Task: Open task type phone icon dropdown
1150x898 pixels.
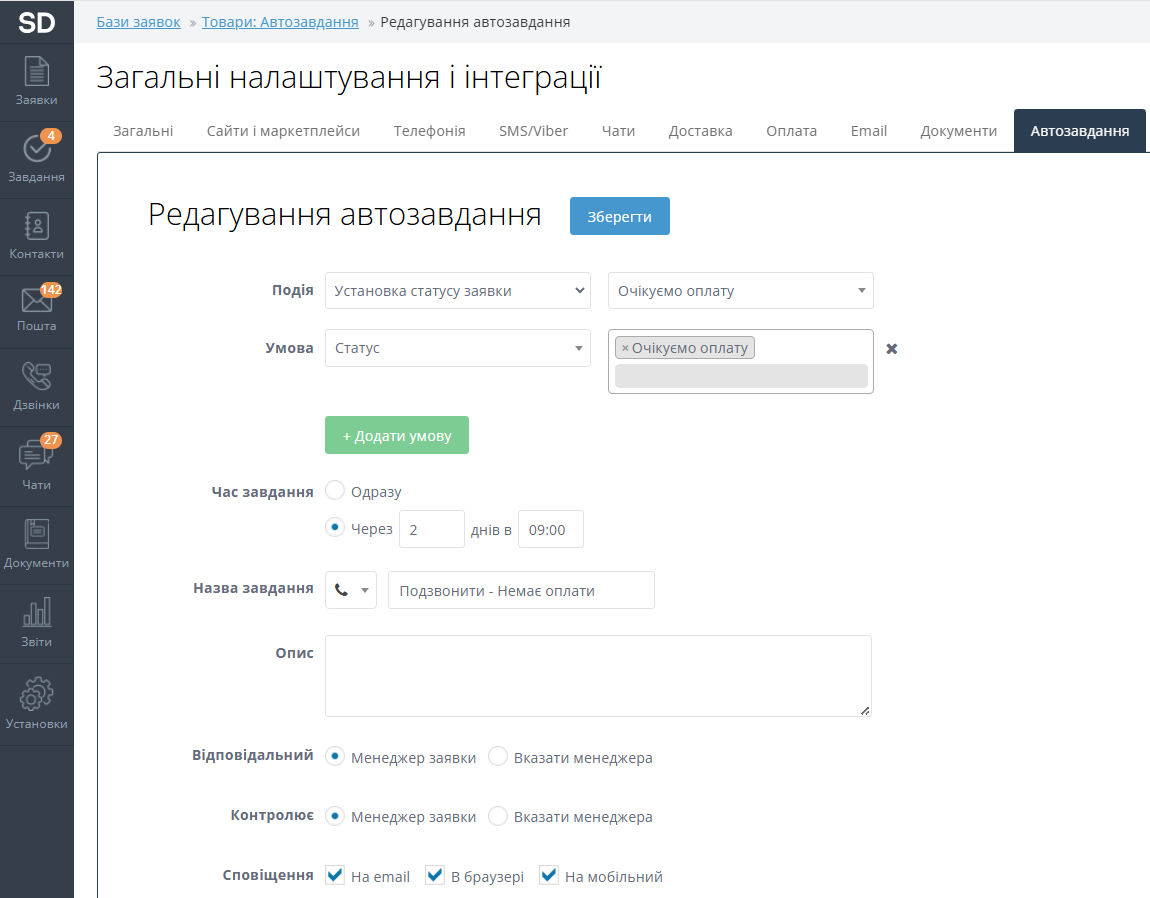Action: pyautogui.click(x=351, y=590)
